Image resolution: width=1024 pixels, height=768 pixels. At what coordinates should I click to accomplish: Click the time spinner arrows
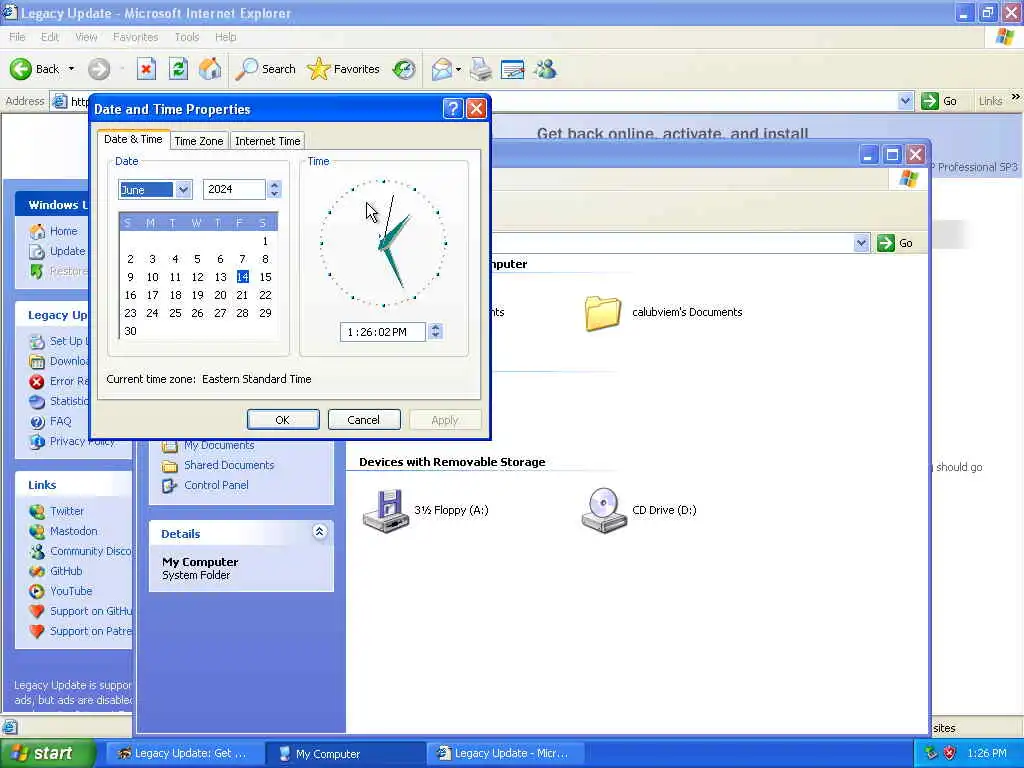point(436,332)
